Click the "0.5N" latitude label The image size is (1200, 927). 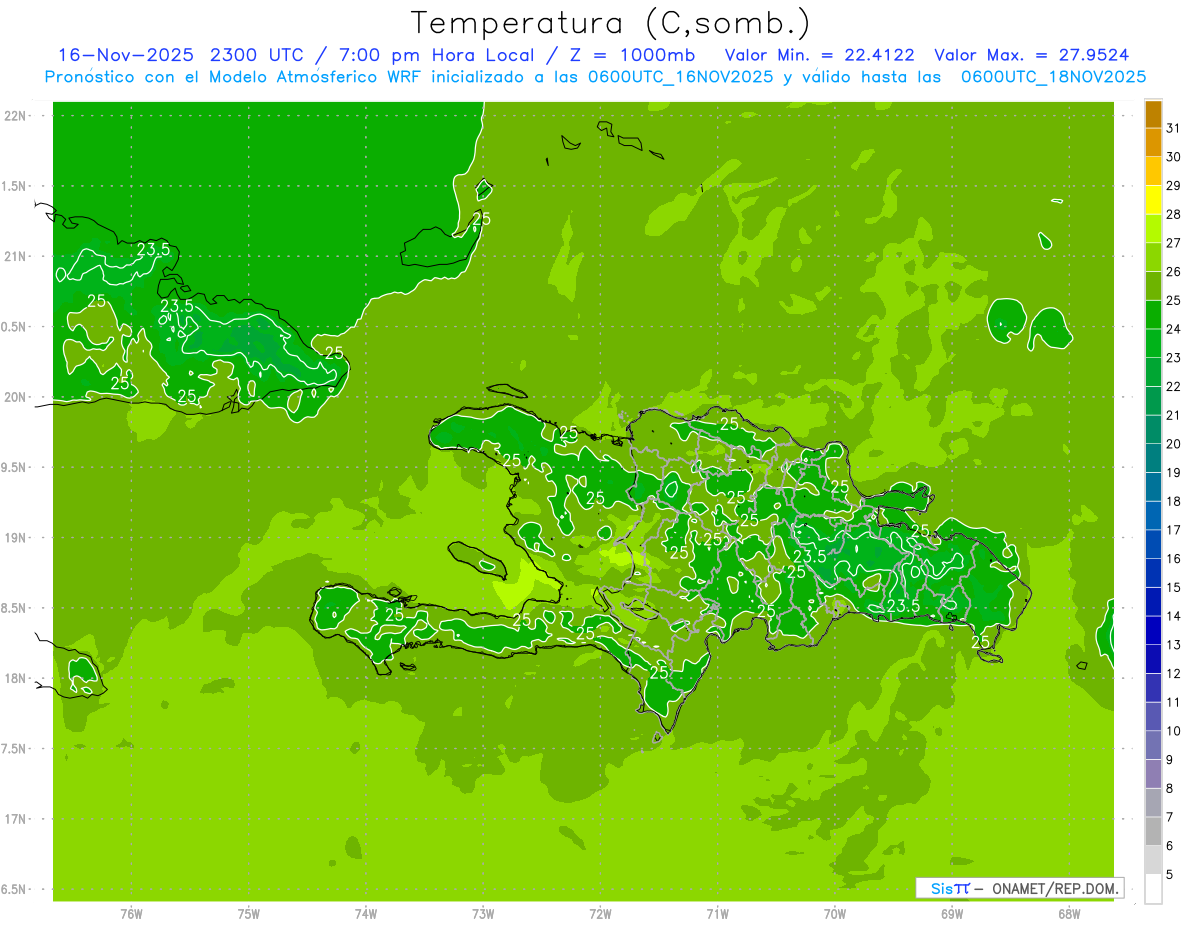14,327
